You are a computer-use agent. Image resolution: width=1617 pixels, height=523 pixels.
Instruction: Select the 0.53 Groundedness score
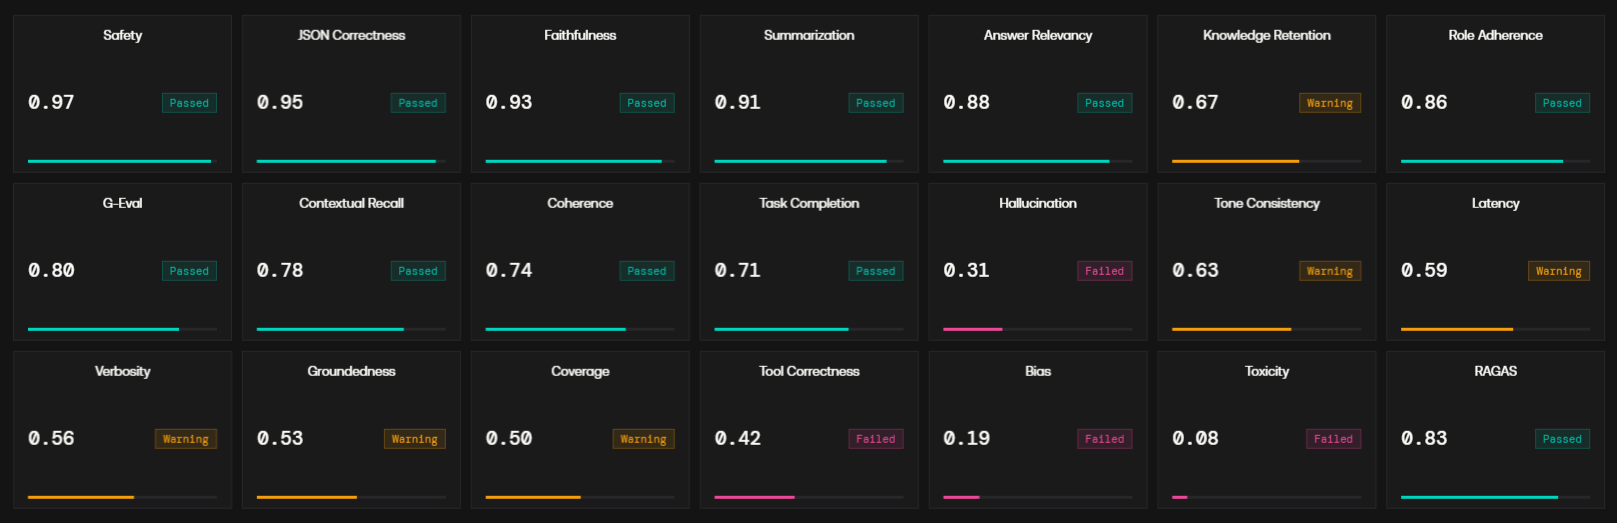click(x=280, y=438)
